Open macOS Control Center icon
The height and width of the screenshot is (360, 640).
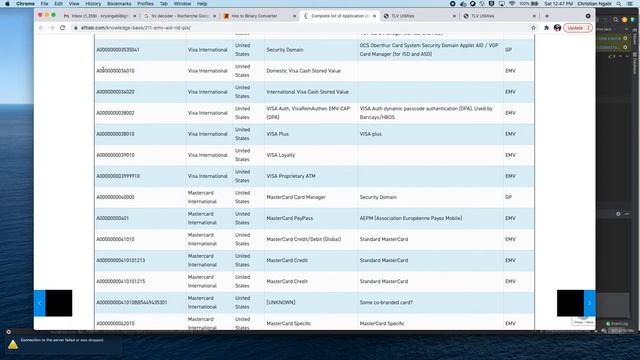[x=630, y=4]
